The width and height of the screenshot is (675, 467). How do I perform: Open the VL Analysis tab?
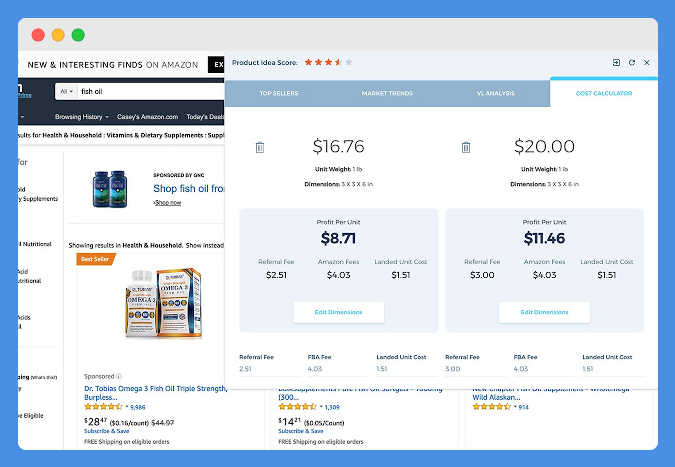click(495, 93)
